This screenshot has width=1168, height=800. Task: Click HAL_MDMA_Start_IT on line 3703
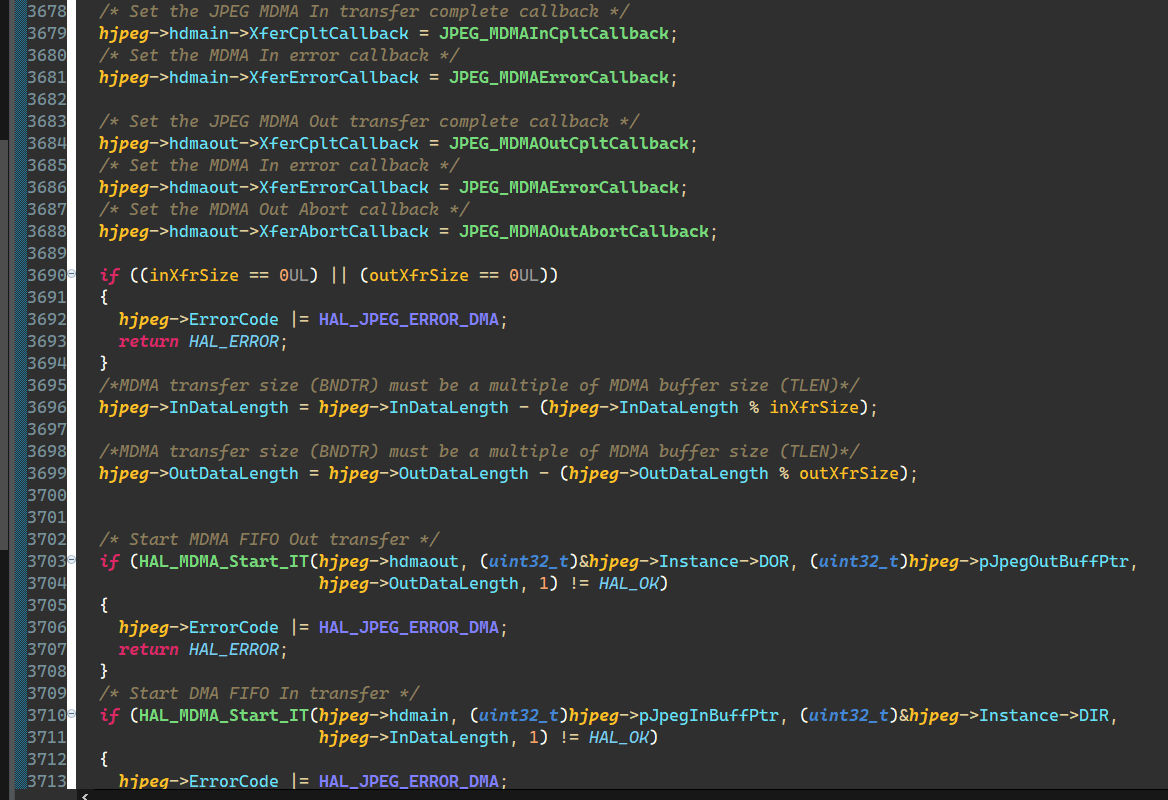(x=223, y=562)
